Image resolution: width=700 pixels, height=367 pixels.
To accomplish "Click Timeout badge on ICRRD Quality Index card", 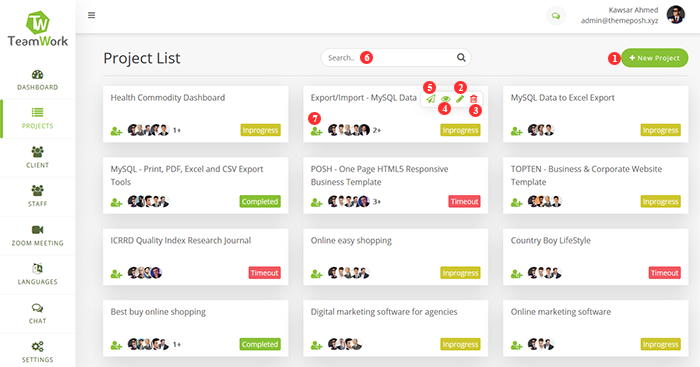I will click(264, 273).
